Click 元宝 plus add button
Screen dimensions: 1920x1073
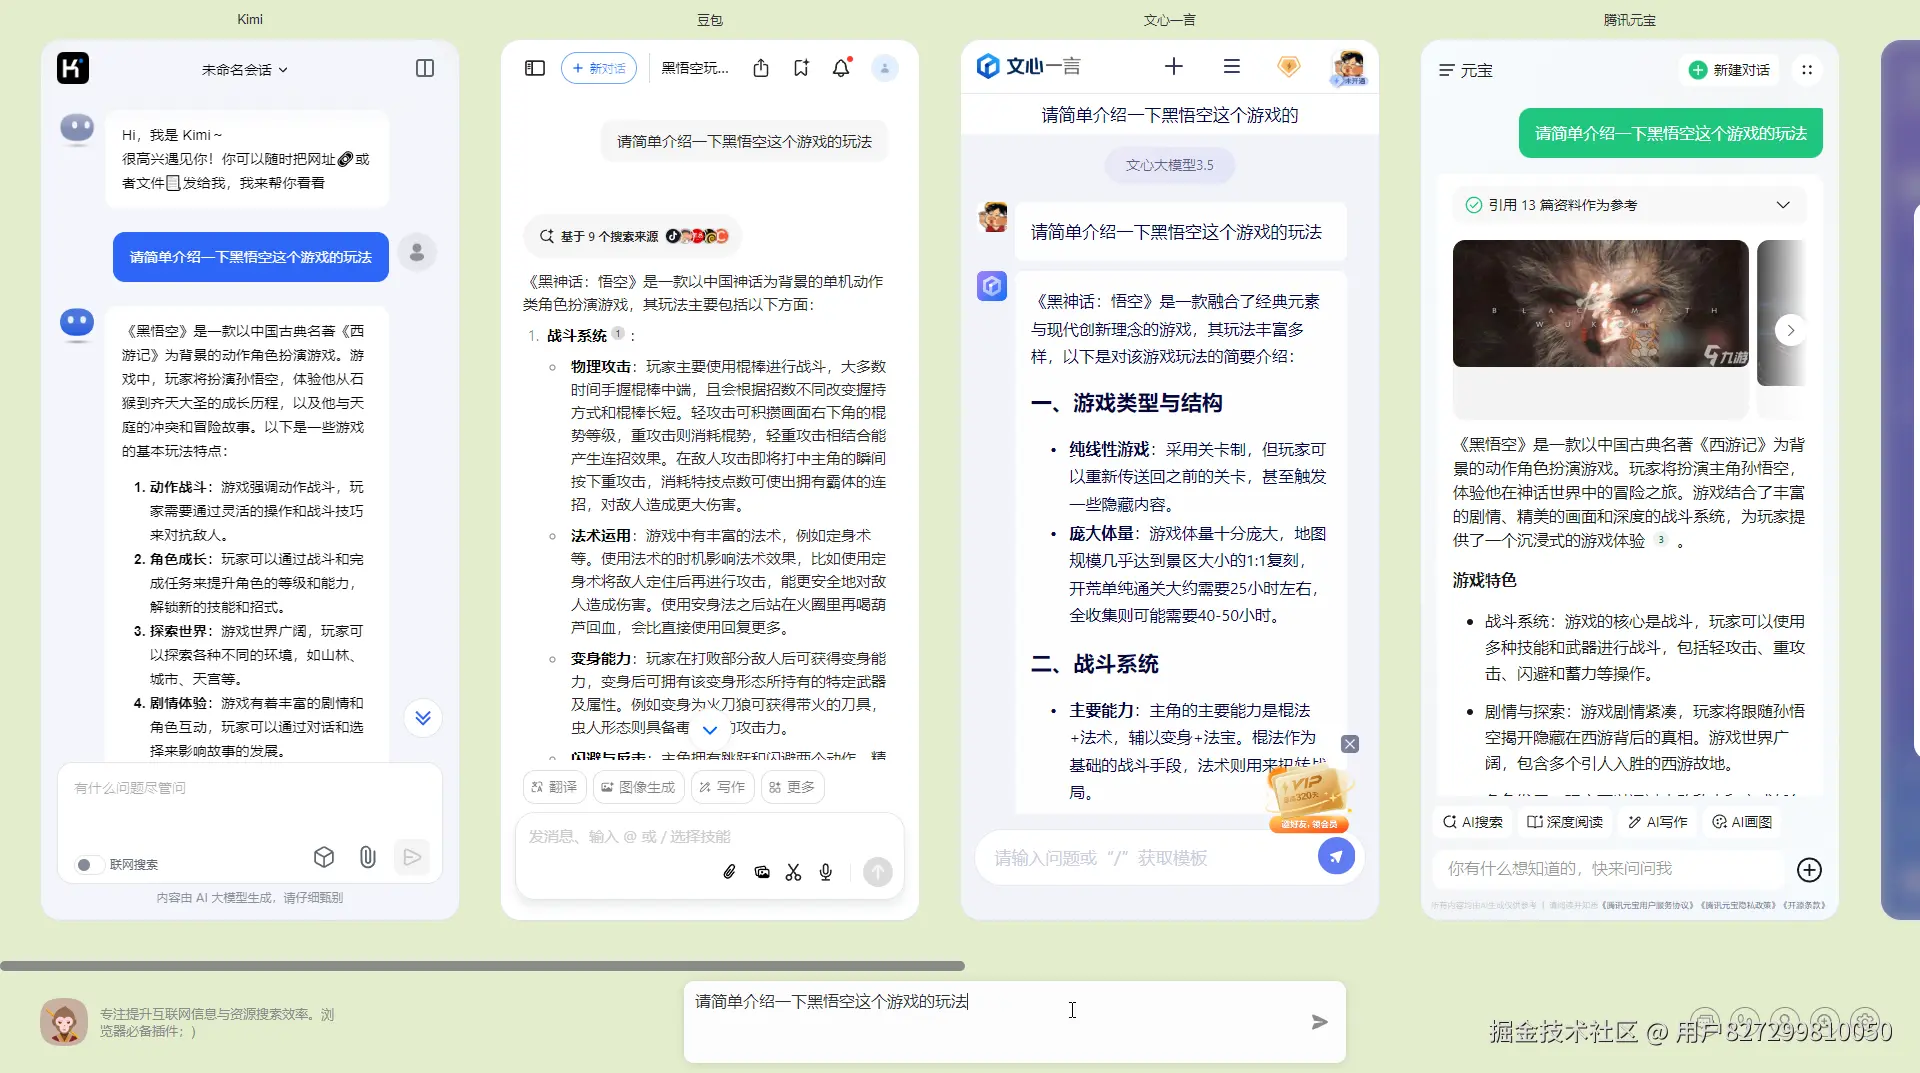tap(1809, 870)
